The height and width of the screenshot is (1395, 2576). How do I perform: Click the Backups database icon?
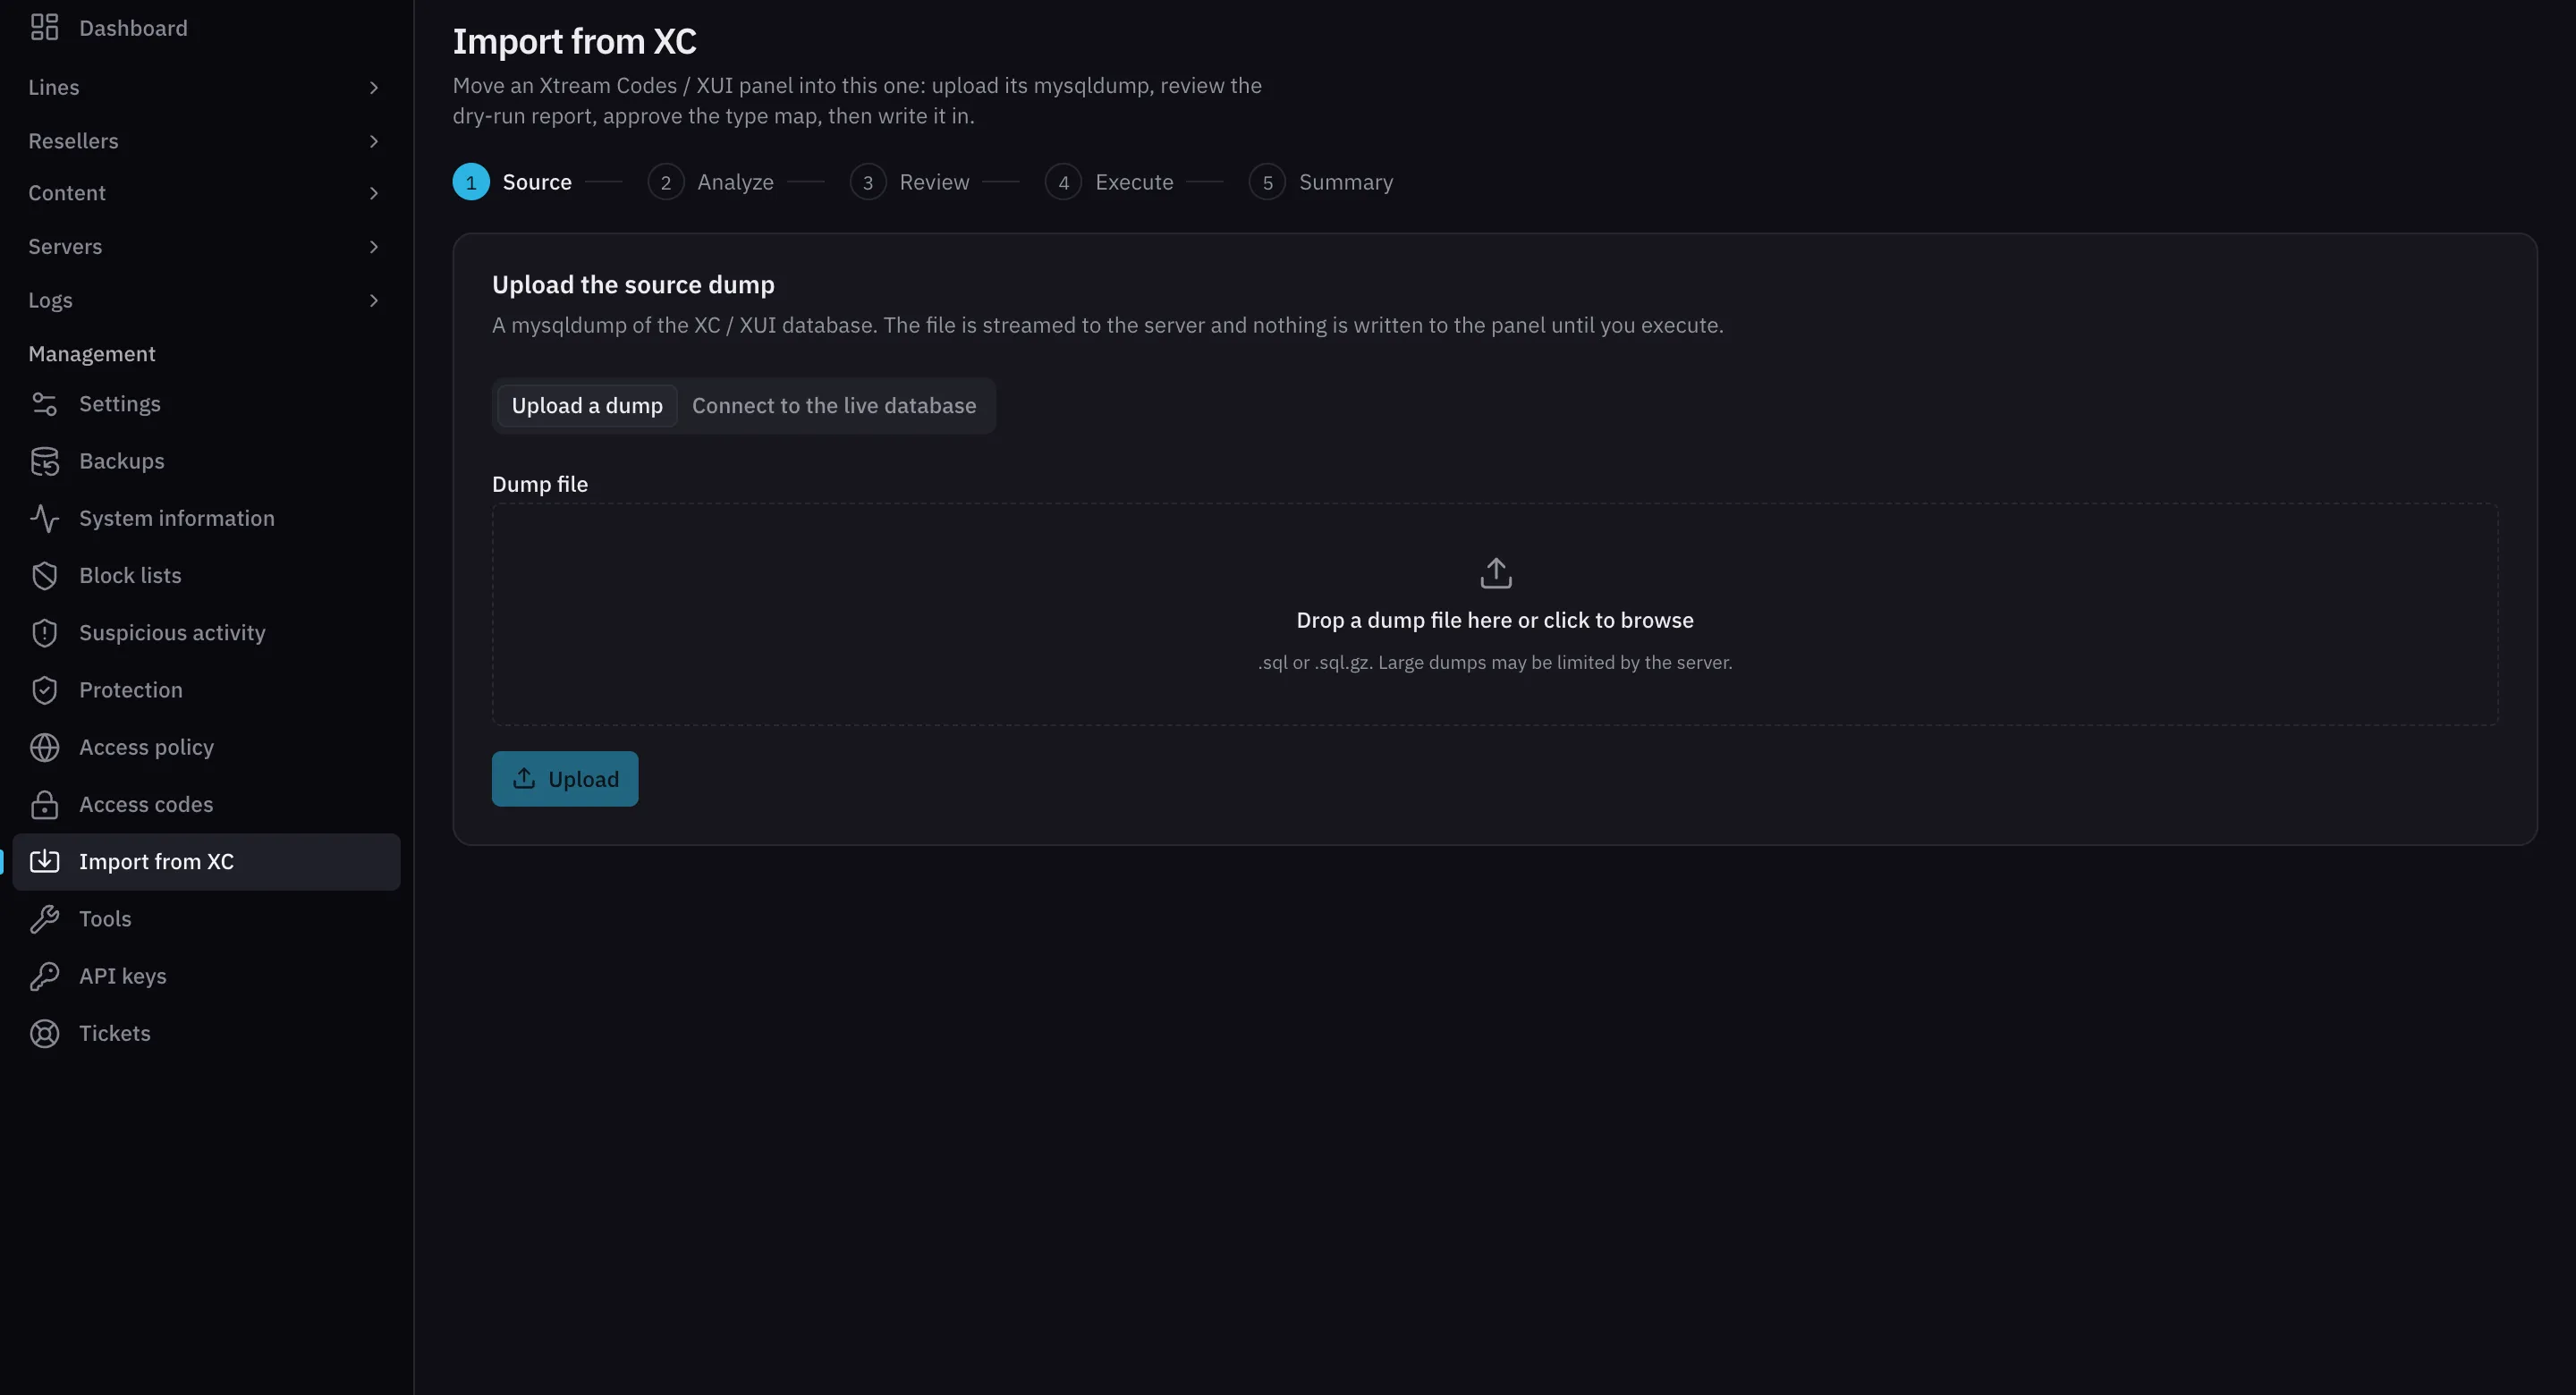pyautogui.click(x=44, y=461)
